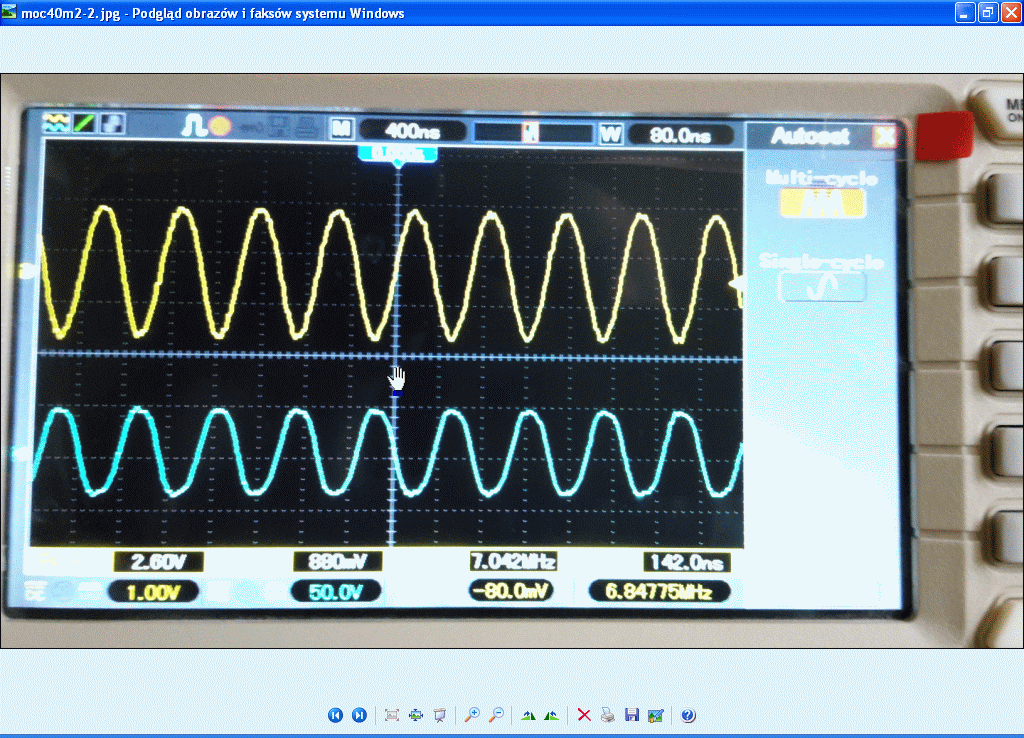The width and height of the screenshot is (1024, 738).
Task: Show image at actual size
Action: pos(416,715)
